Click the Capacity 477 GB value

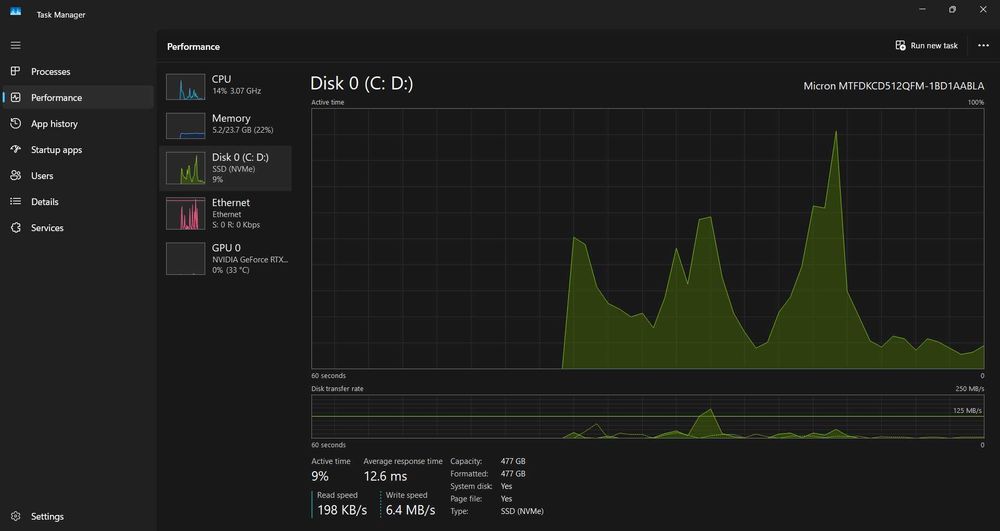(513, 461)
